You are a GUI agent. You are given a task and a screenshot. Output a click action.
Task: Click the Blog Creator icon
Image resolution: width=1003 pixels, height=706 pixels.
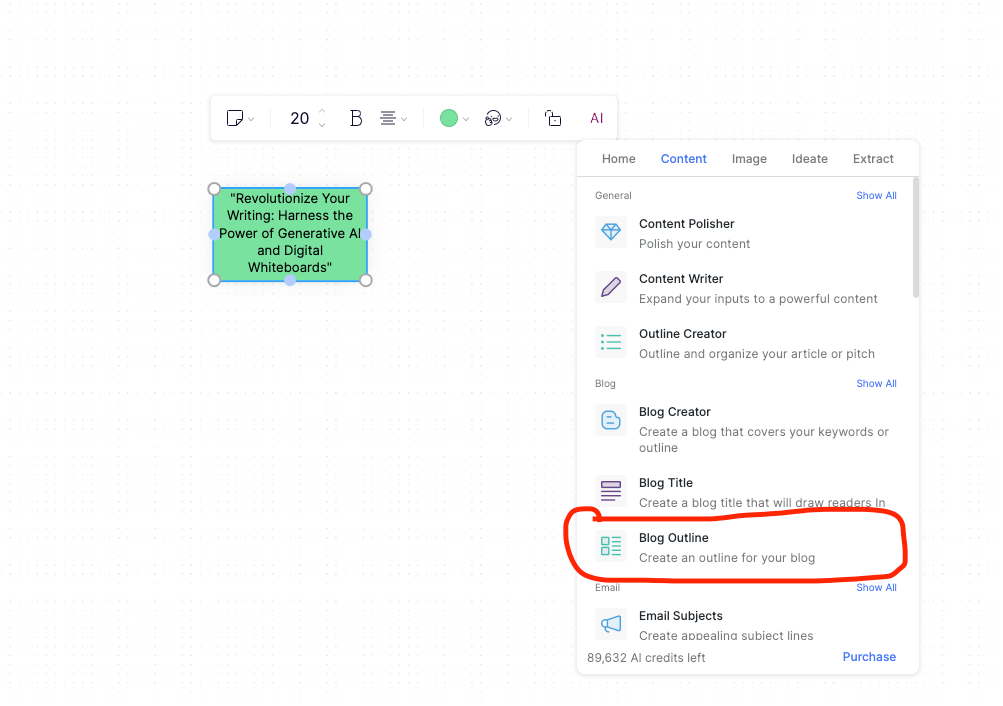[x=611, y=420]
